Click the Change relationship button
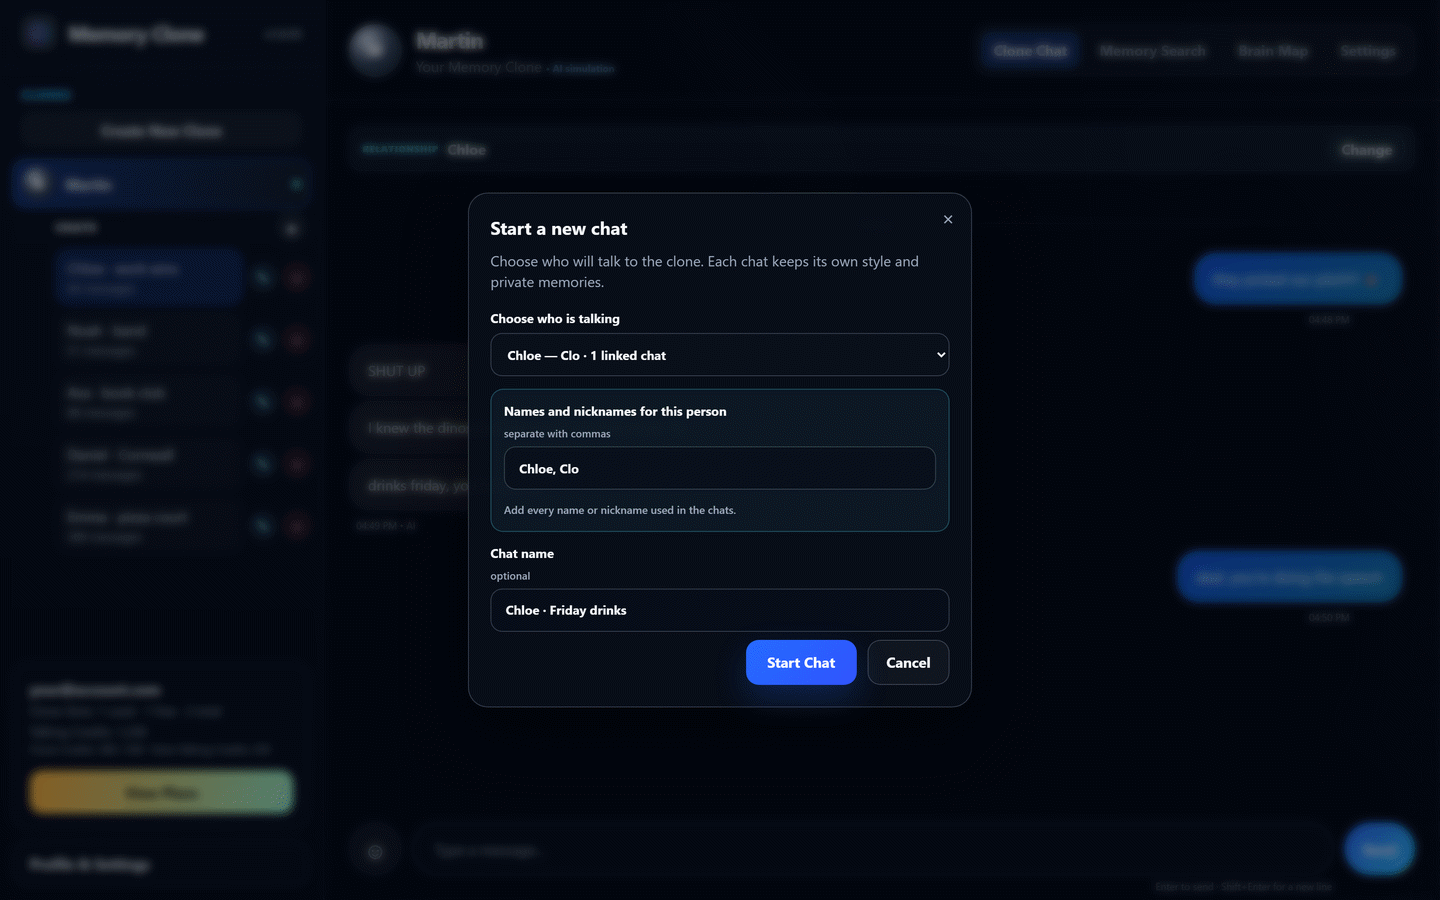This screenshot has height=900, width=1440. [x=1366, y=150]
